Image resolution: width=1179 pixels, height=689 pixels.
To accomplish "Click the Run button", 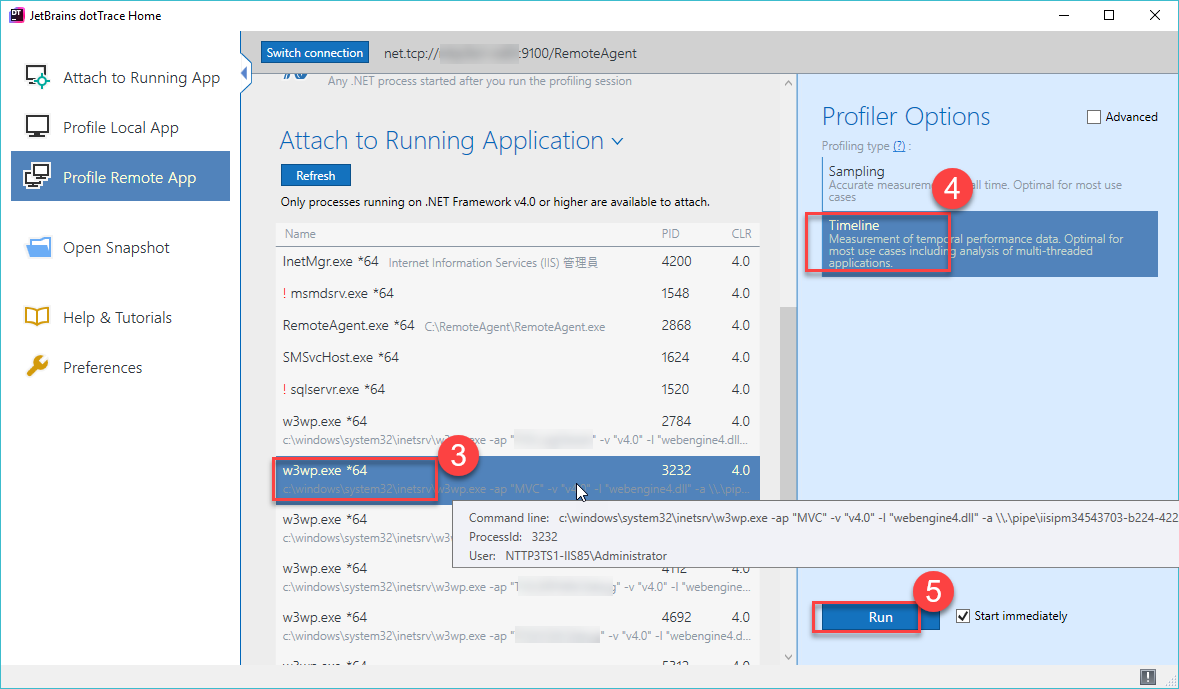I will coord(879,617).
